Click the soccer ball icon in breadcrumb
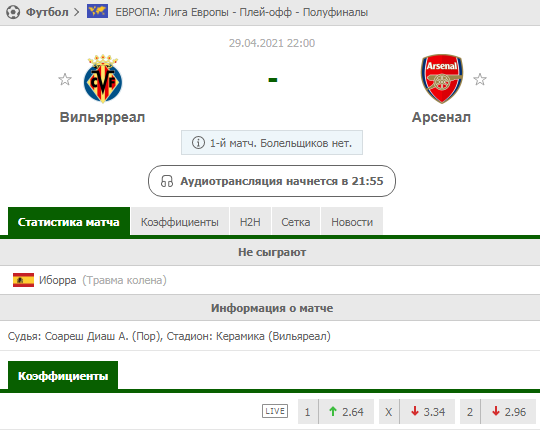This screenshot has height=431, width=540. click(x=13, y=12)
